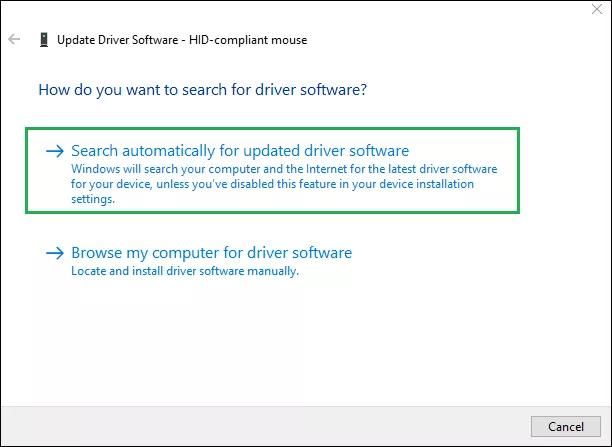The width and height of the screenshot is (612, 447).
Task: Click the 'Windows will search your computer' description
Action: 284,184
